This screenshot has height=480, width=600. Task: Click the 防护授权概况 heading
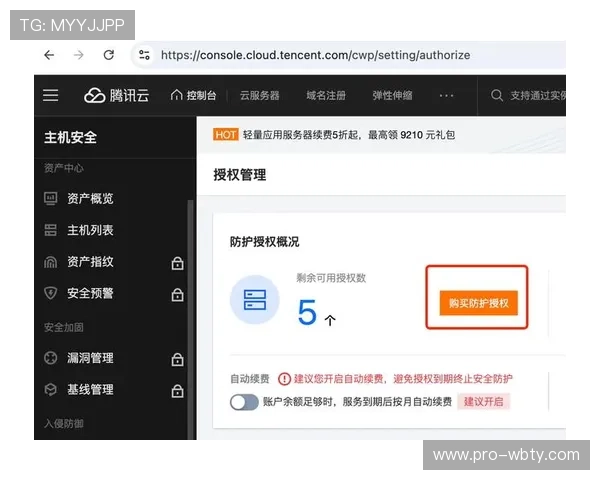[264, 242]
